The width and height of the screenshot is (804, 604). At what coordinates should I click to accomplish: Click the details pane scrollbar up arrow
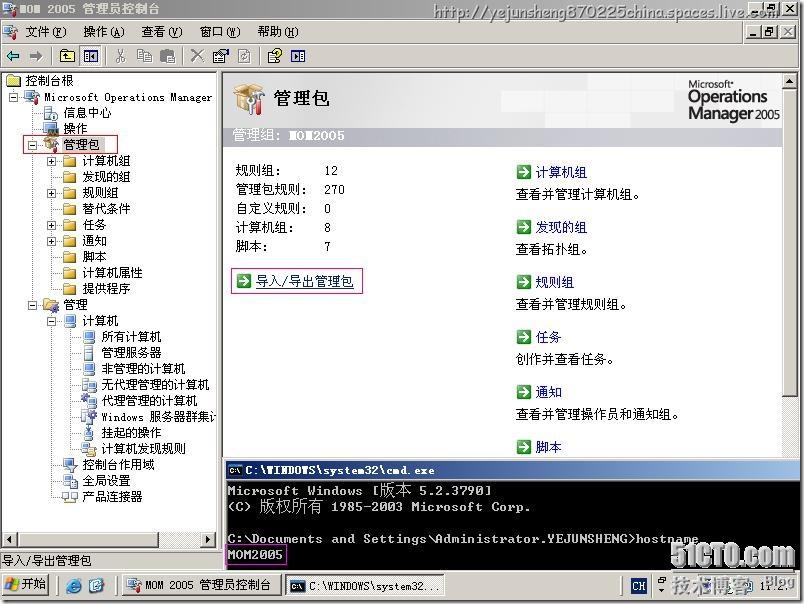790,80
